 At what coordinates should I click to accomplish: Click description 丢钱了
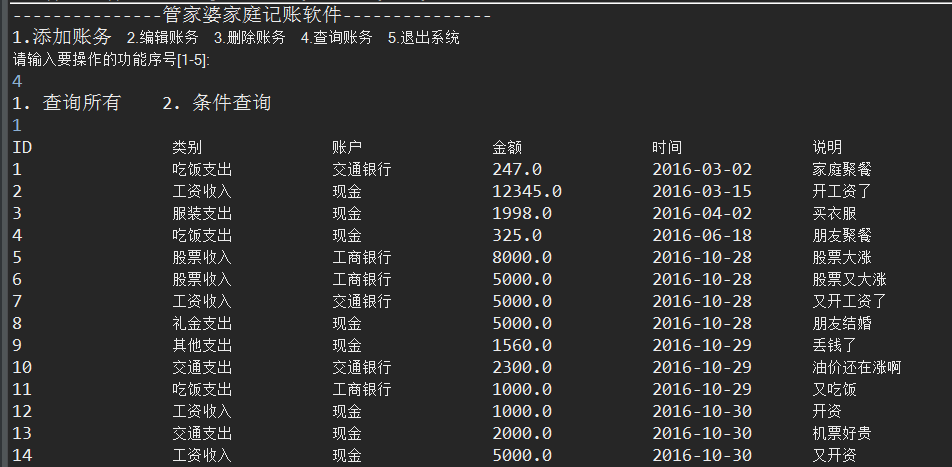coord(835,346)
